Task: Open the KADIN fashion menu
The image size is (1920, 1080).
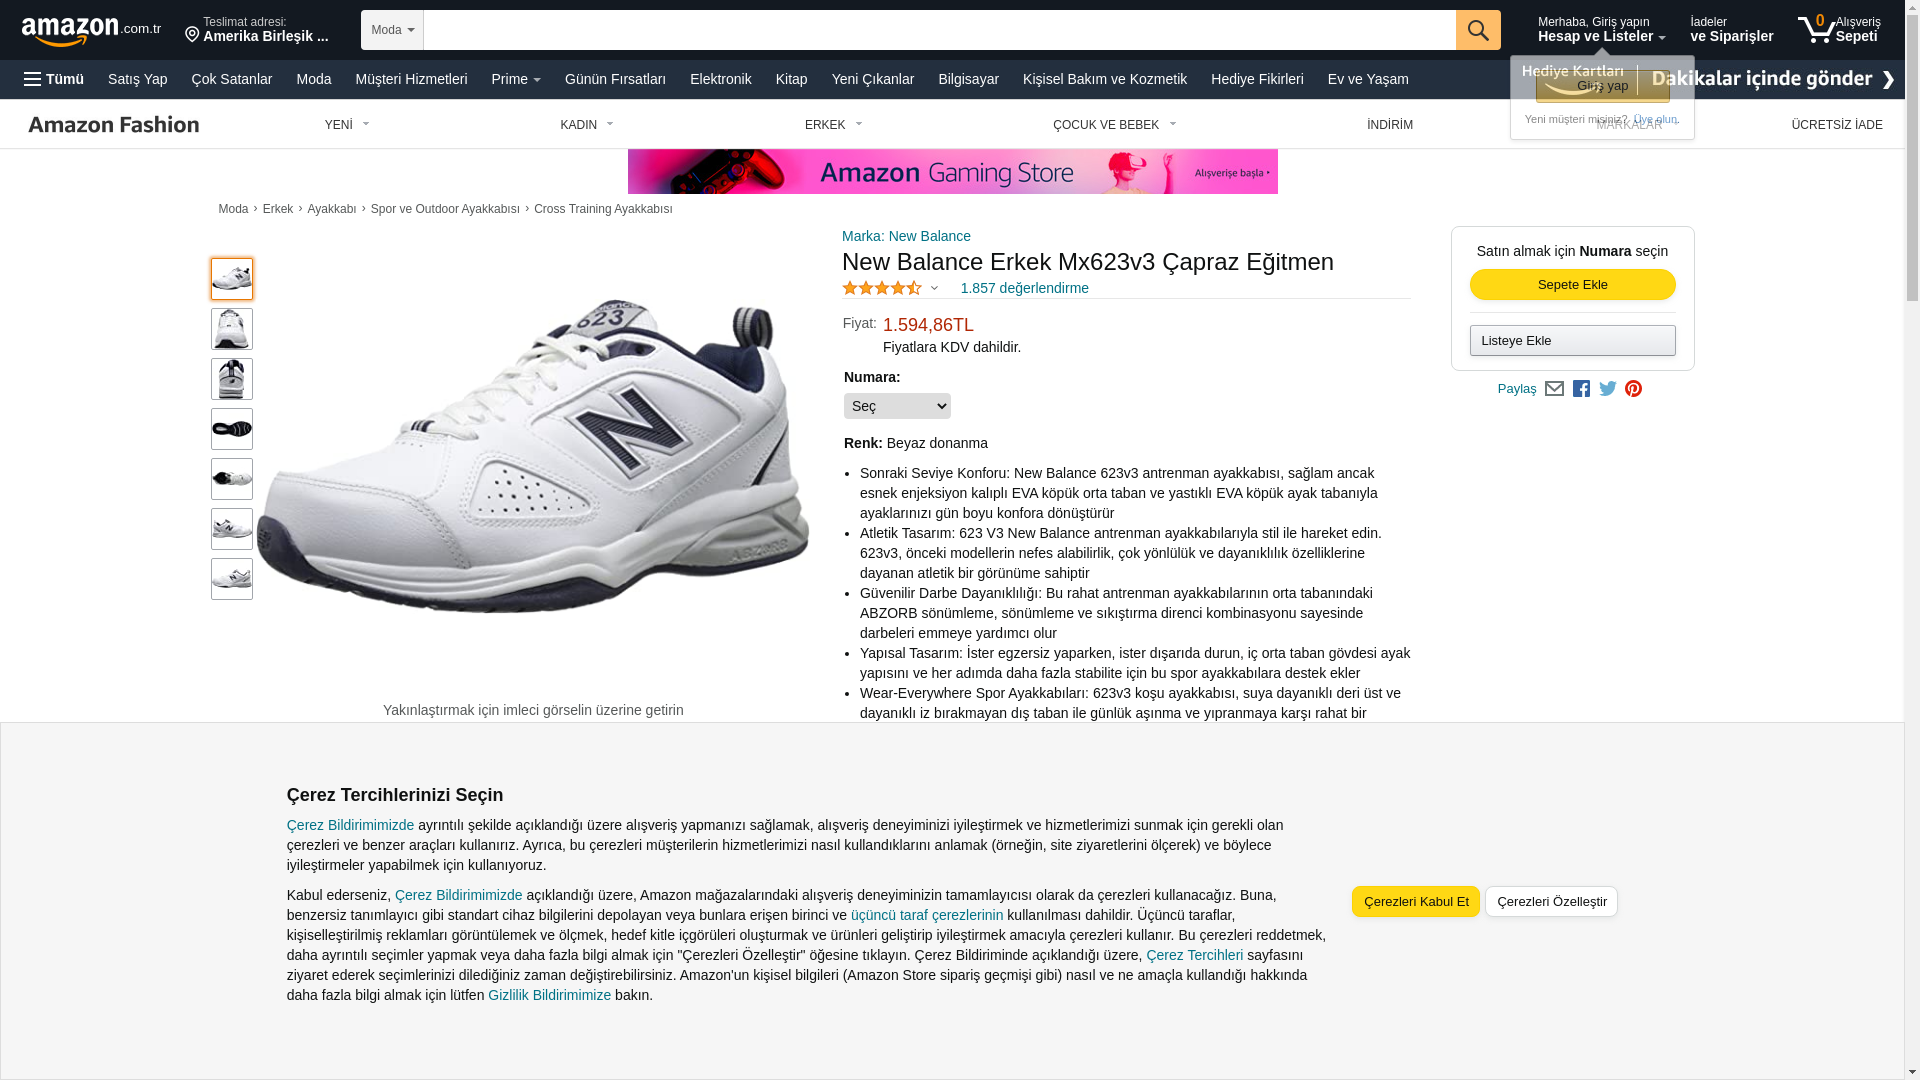Action: 587,125
